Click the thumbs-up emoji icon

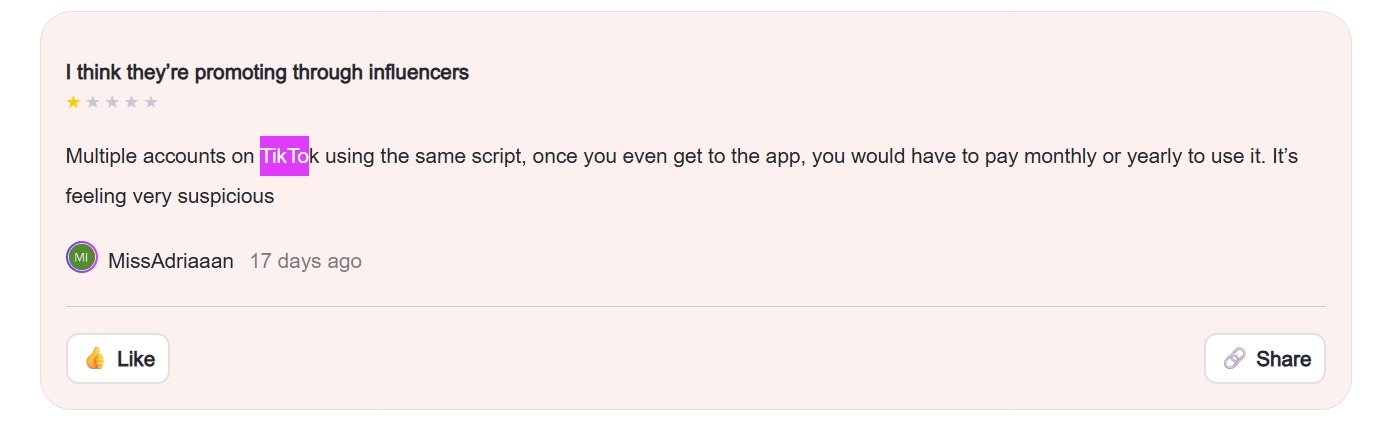click(x=95, y=359)
